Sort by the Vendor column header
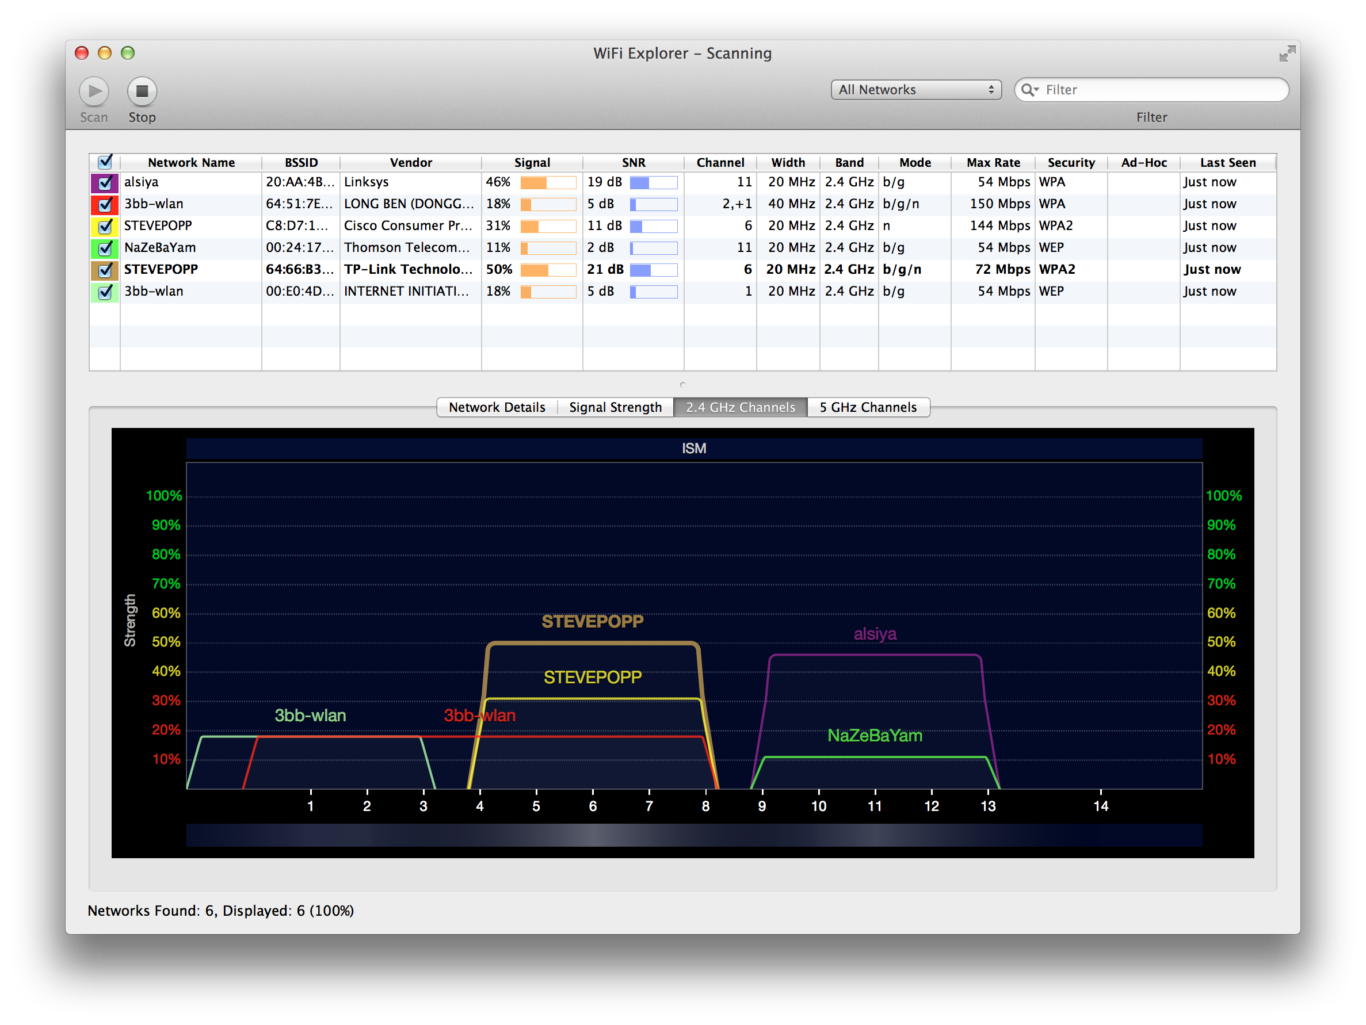The image size is (1366, 1025). 411,163
